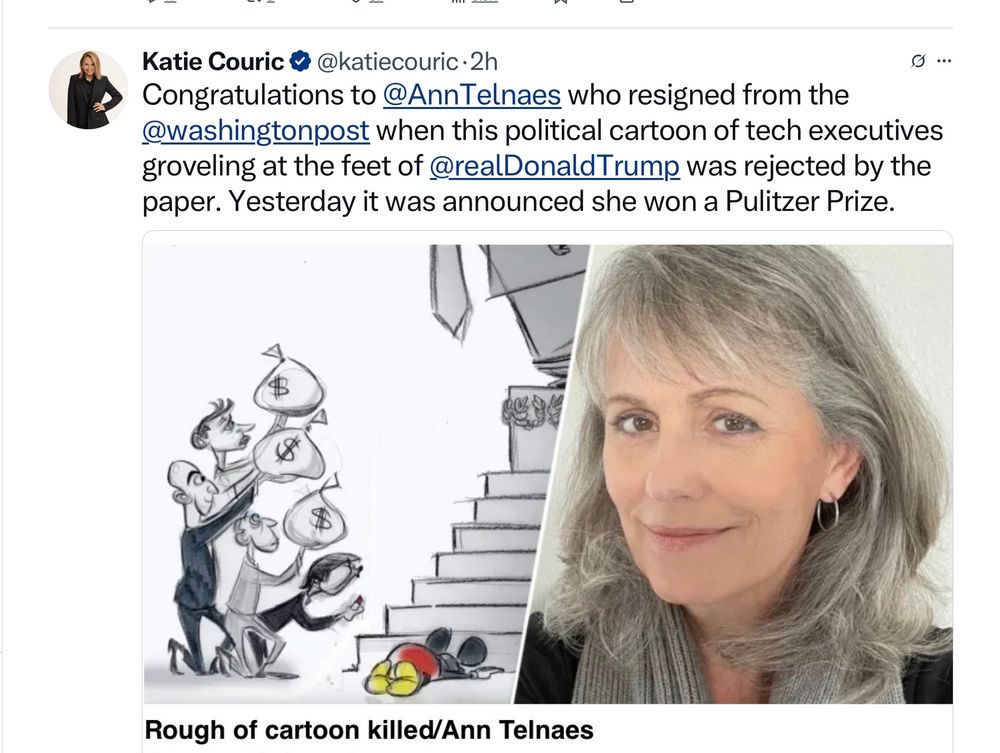Viewport: 1000px width, 753px height.
Task: Click the views count on the previous tweet
Action: click(x=474, y=1)
